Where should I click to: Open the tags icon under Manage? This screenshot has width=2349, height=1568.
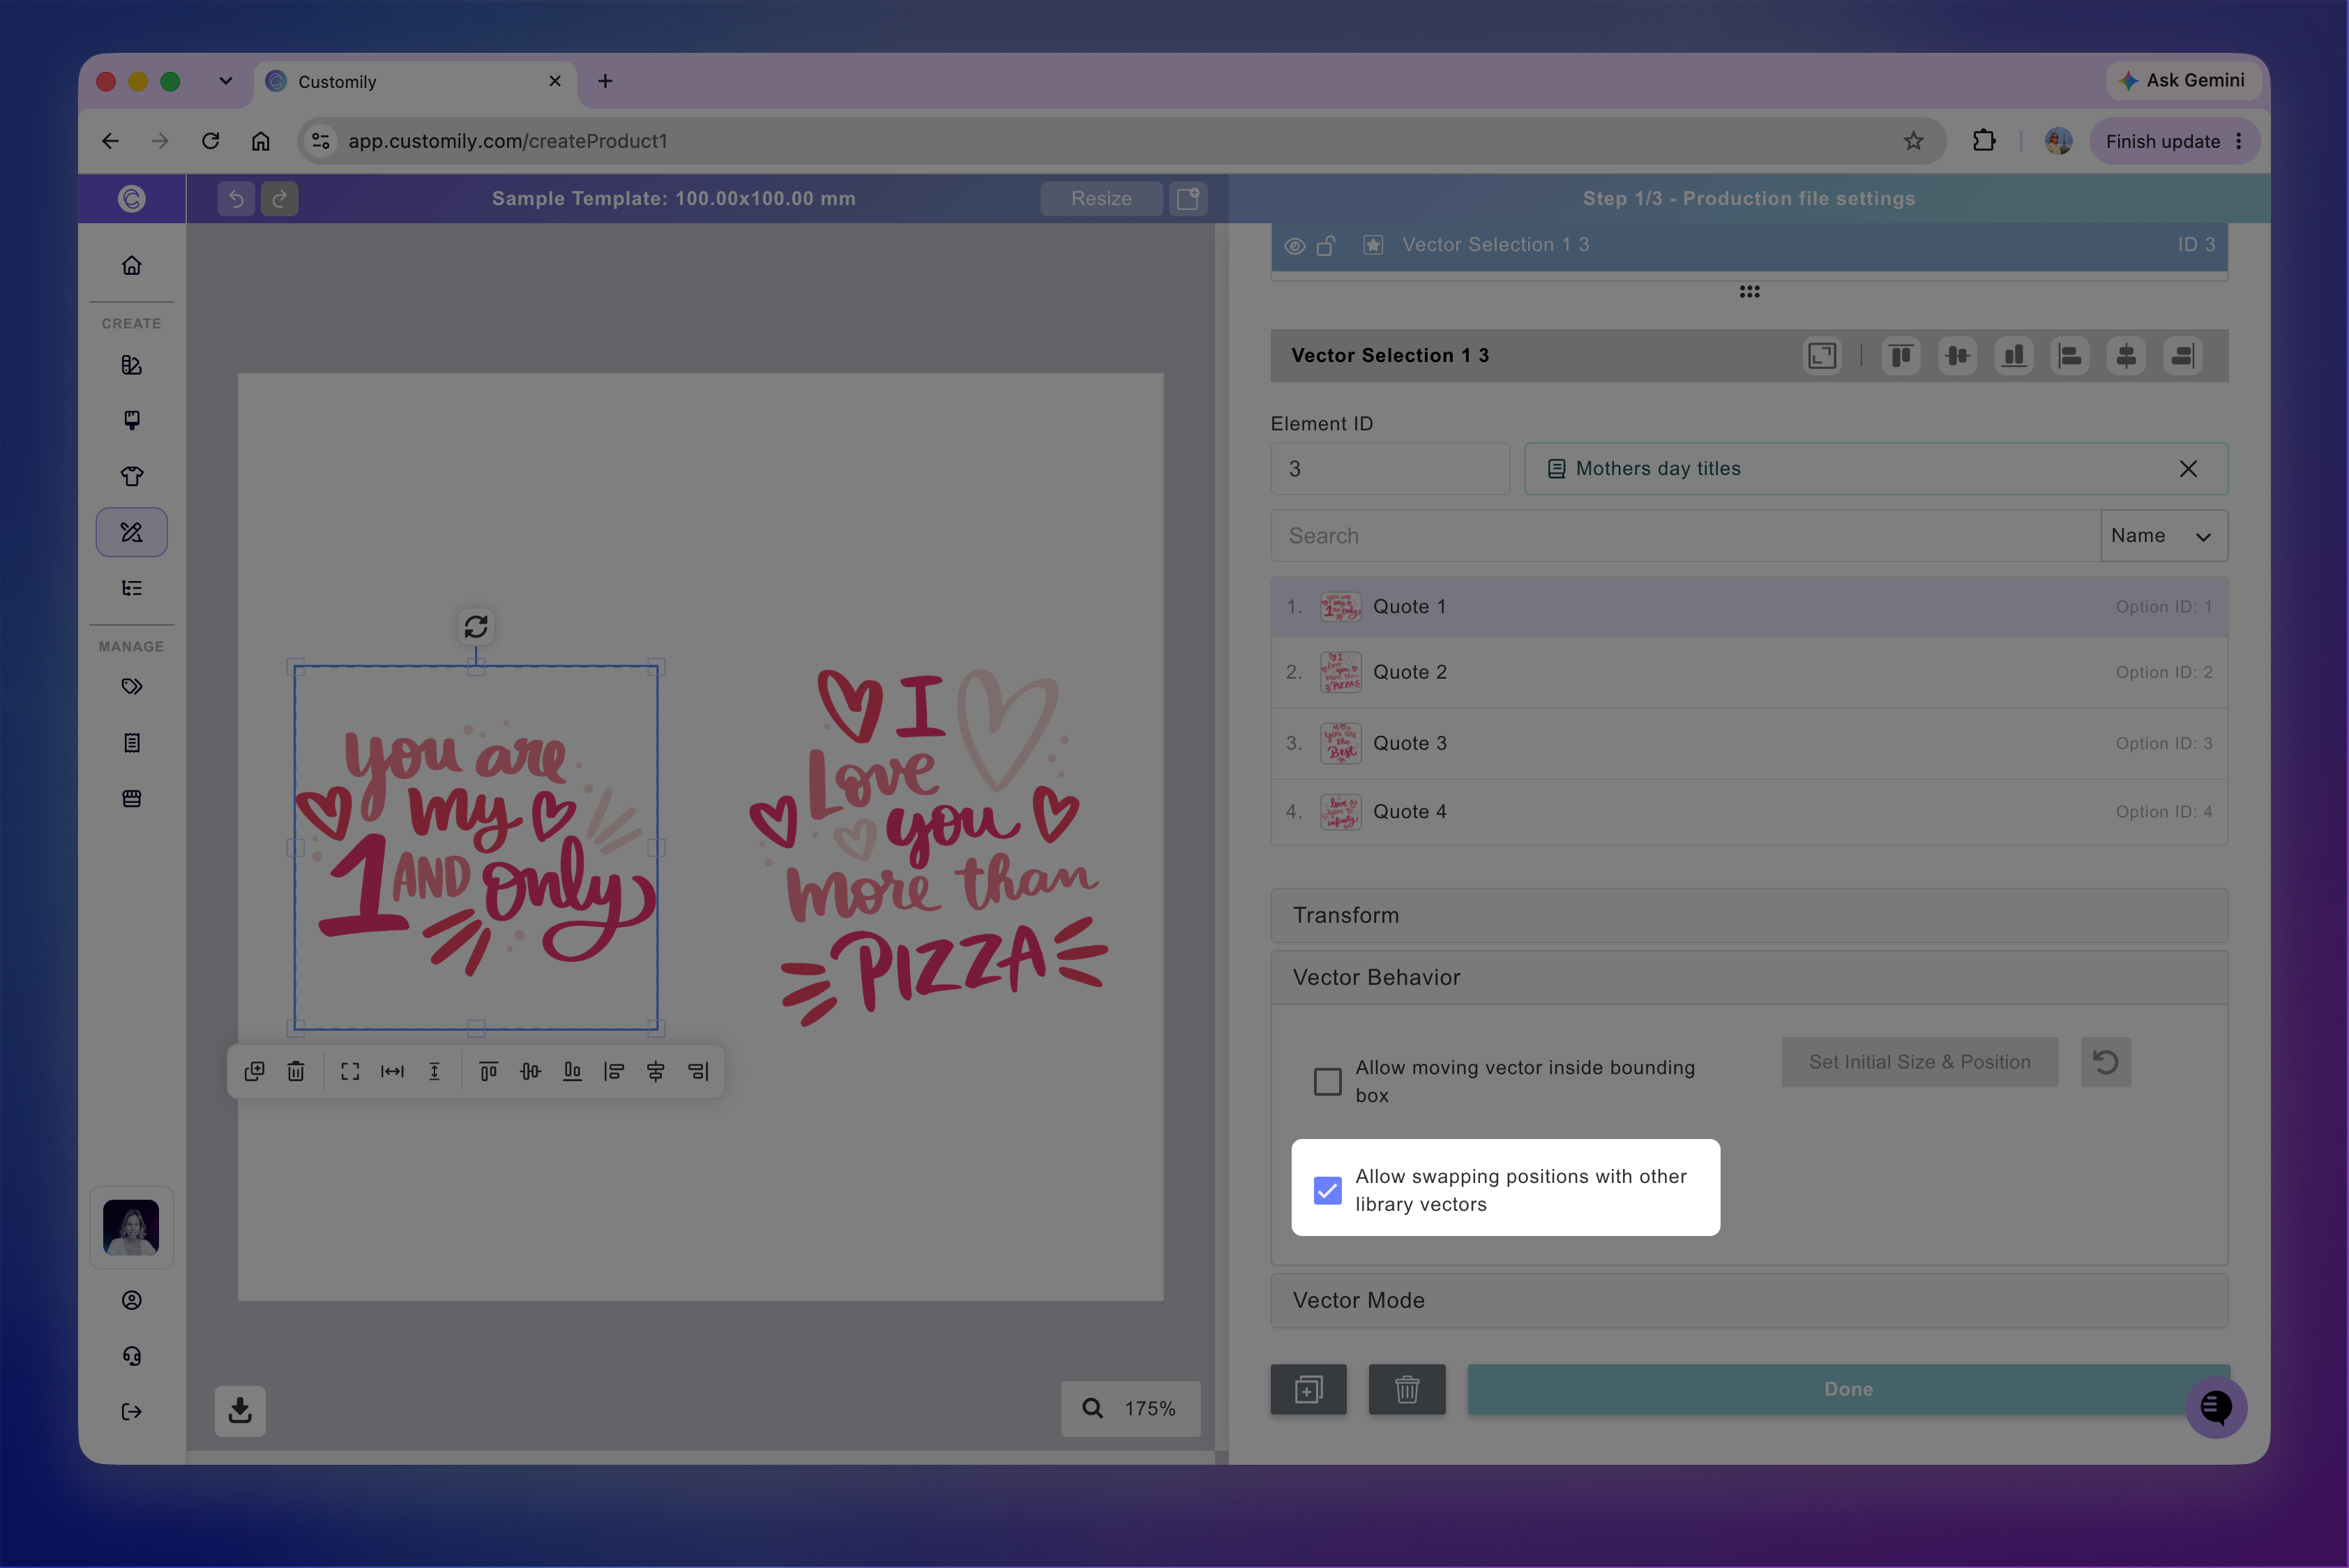pos(132,687)
